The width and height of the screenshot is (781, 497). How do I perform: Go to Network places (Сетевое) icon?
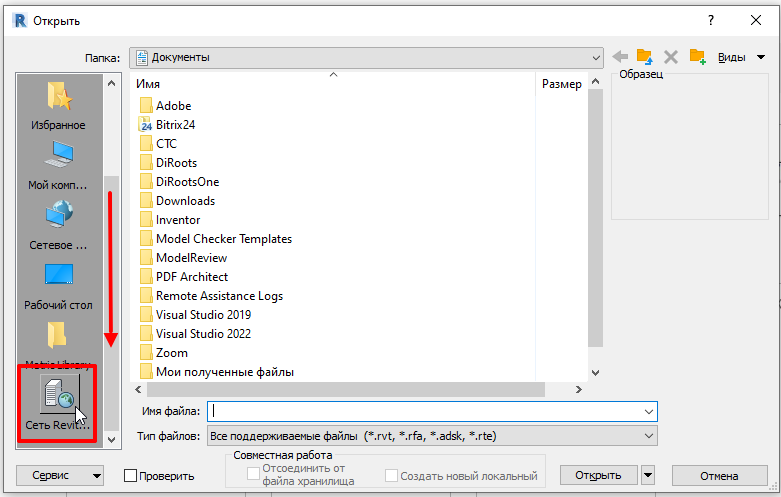(x=58, y=222)
